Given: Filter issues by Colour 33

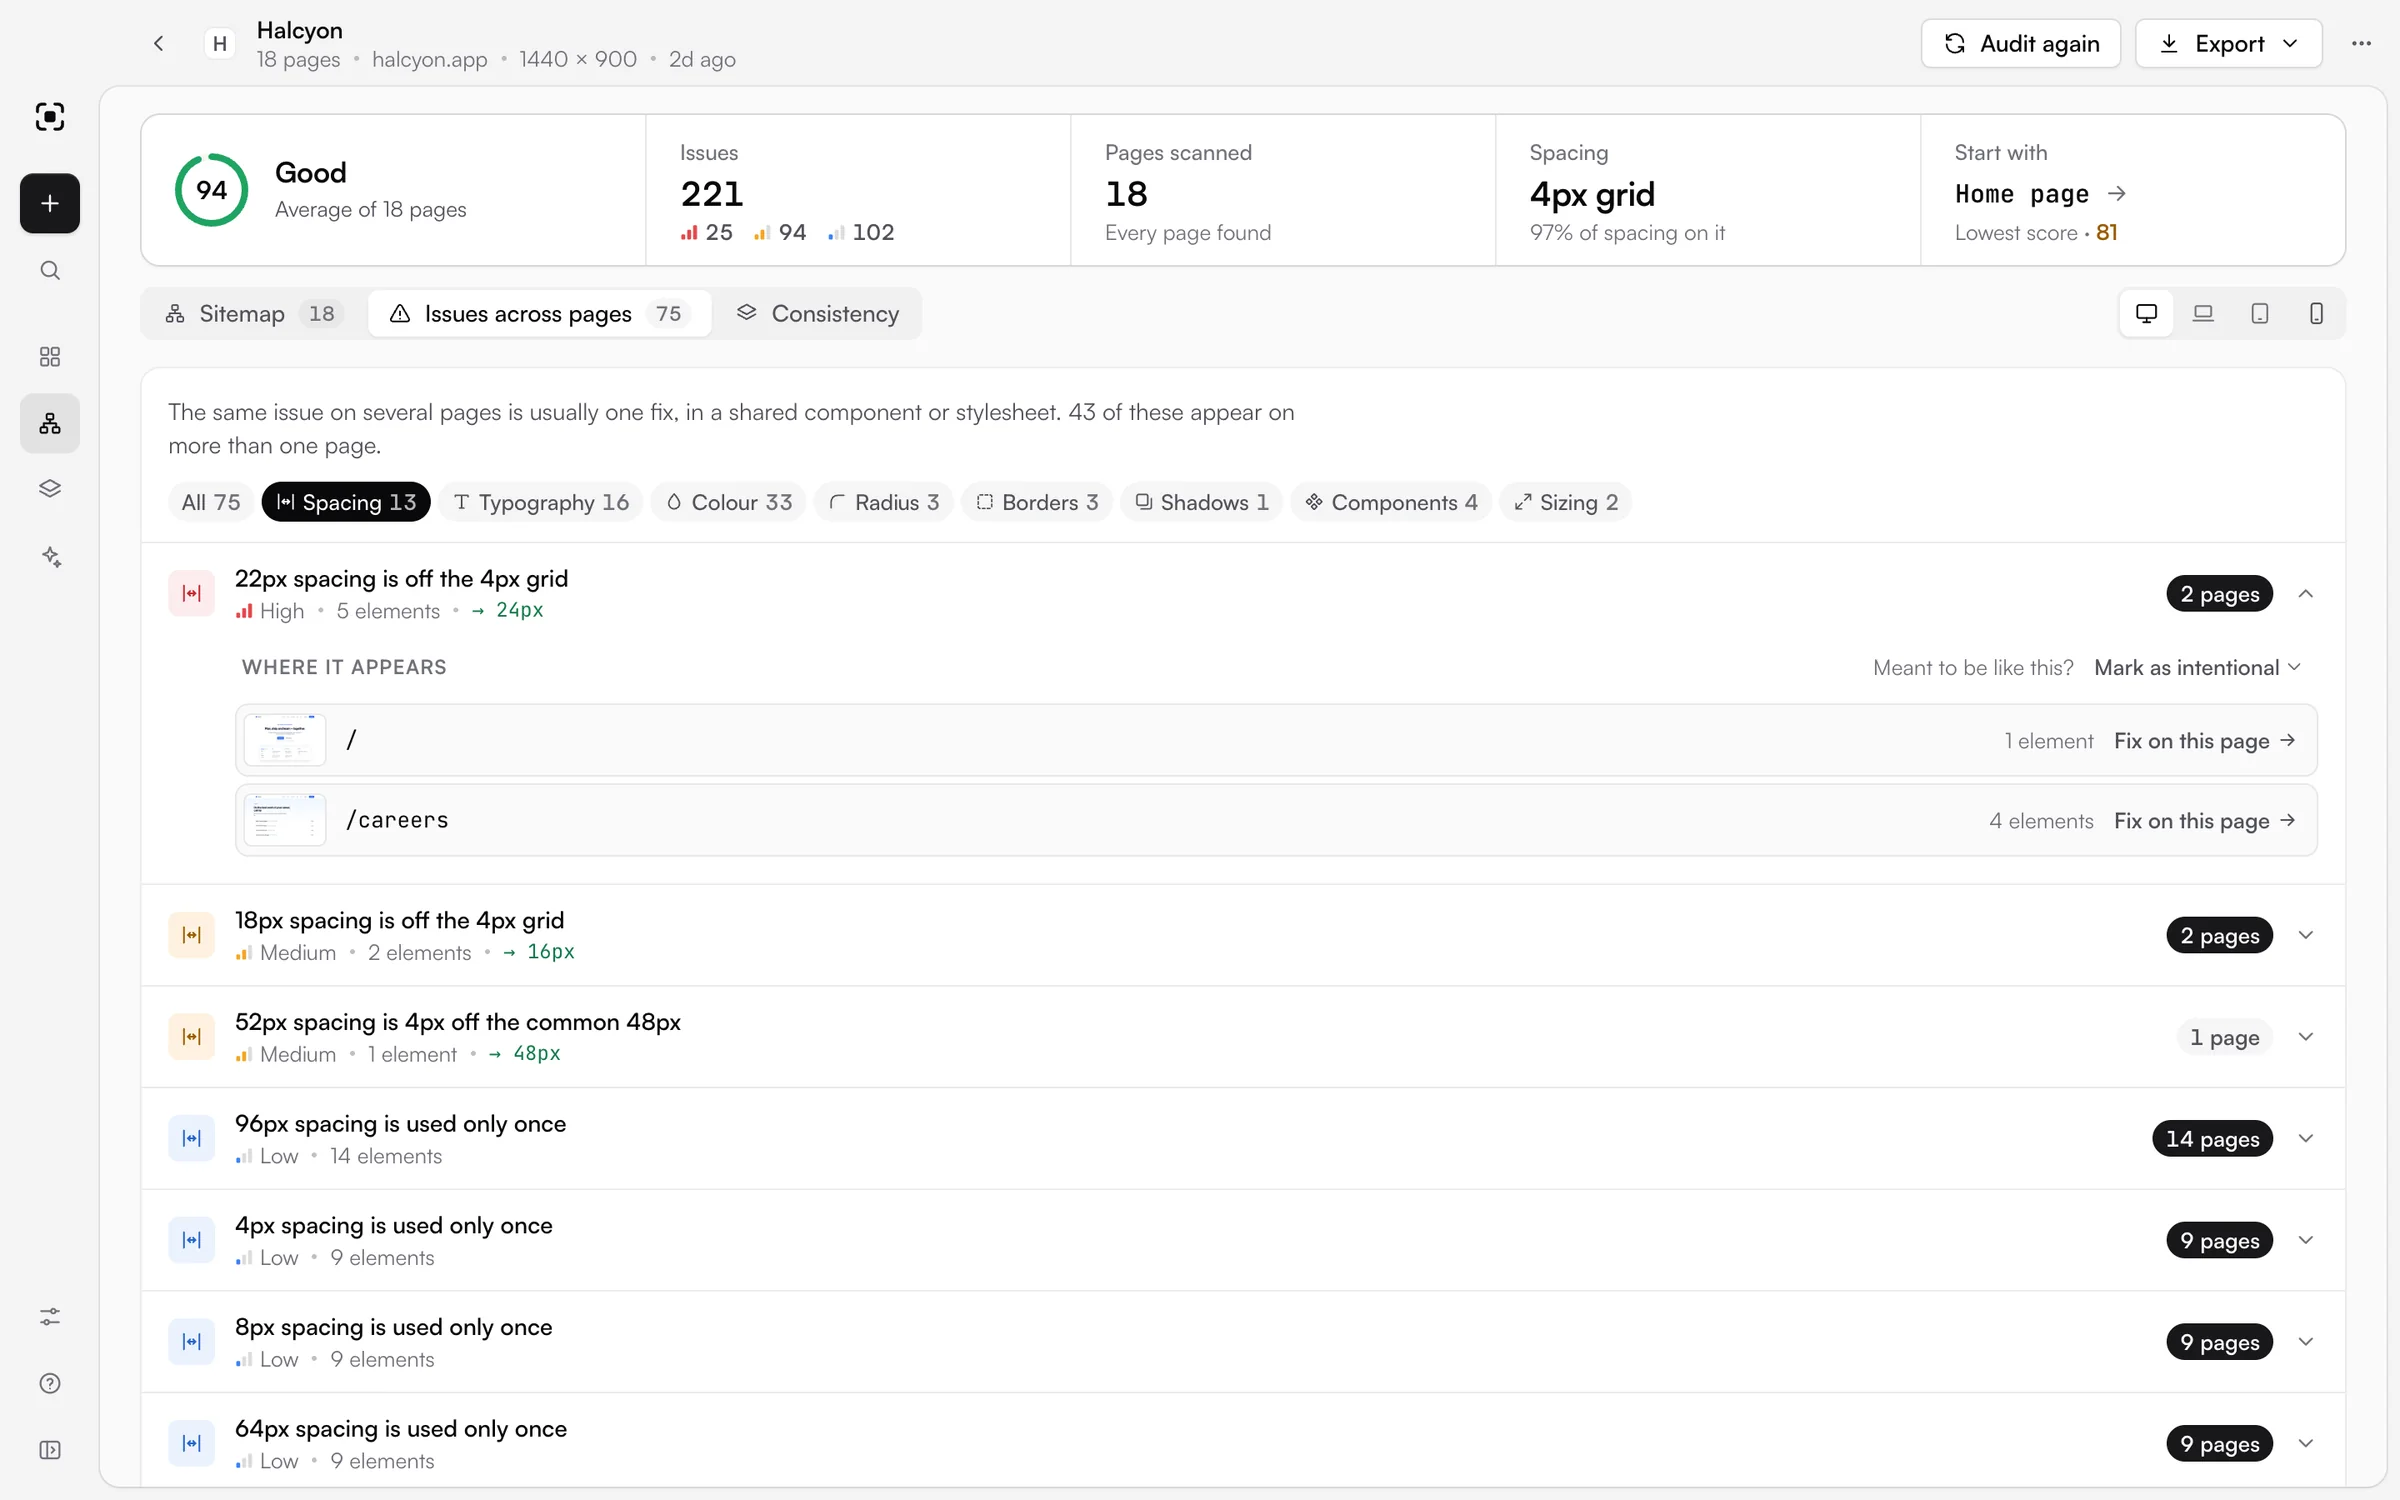Looking at the screenshot, I should tap(729, 502).
